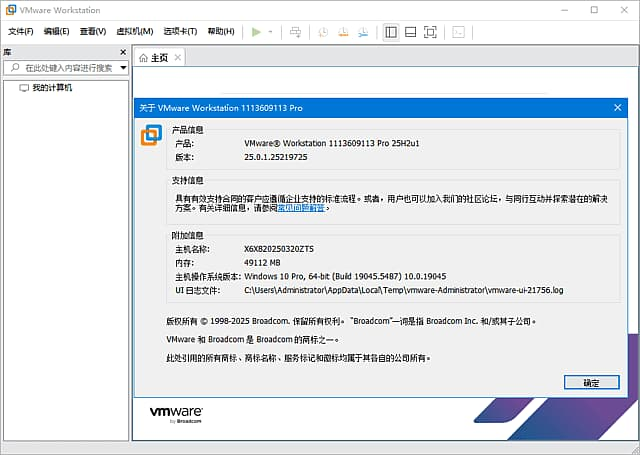
Task: Open the 帮助(H) menu
Action: pyautogui.click(x=220, y=32)
